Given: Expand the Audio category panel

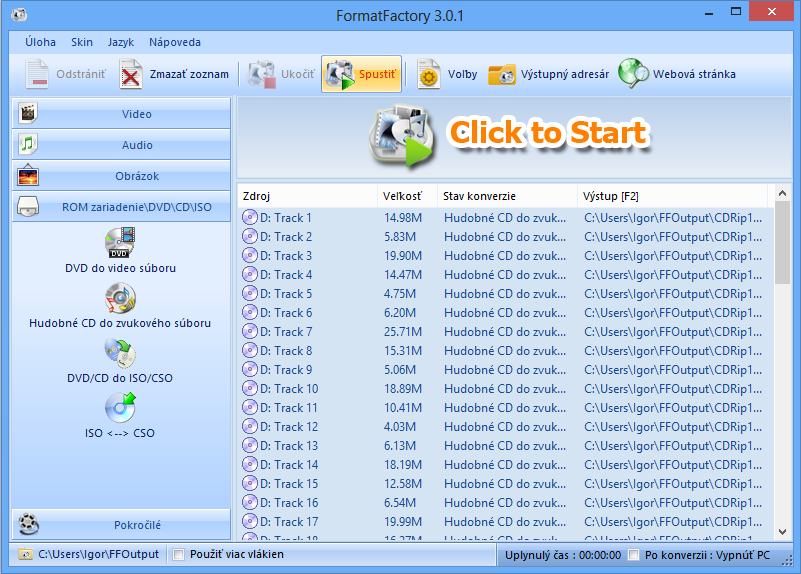Looking at the screenshot, I should 121,145.
